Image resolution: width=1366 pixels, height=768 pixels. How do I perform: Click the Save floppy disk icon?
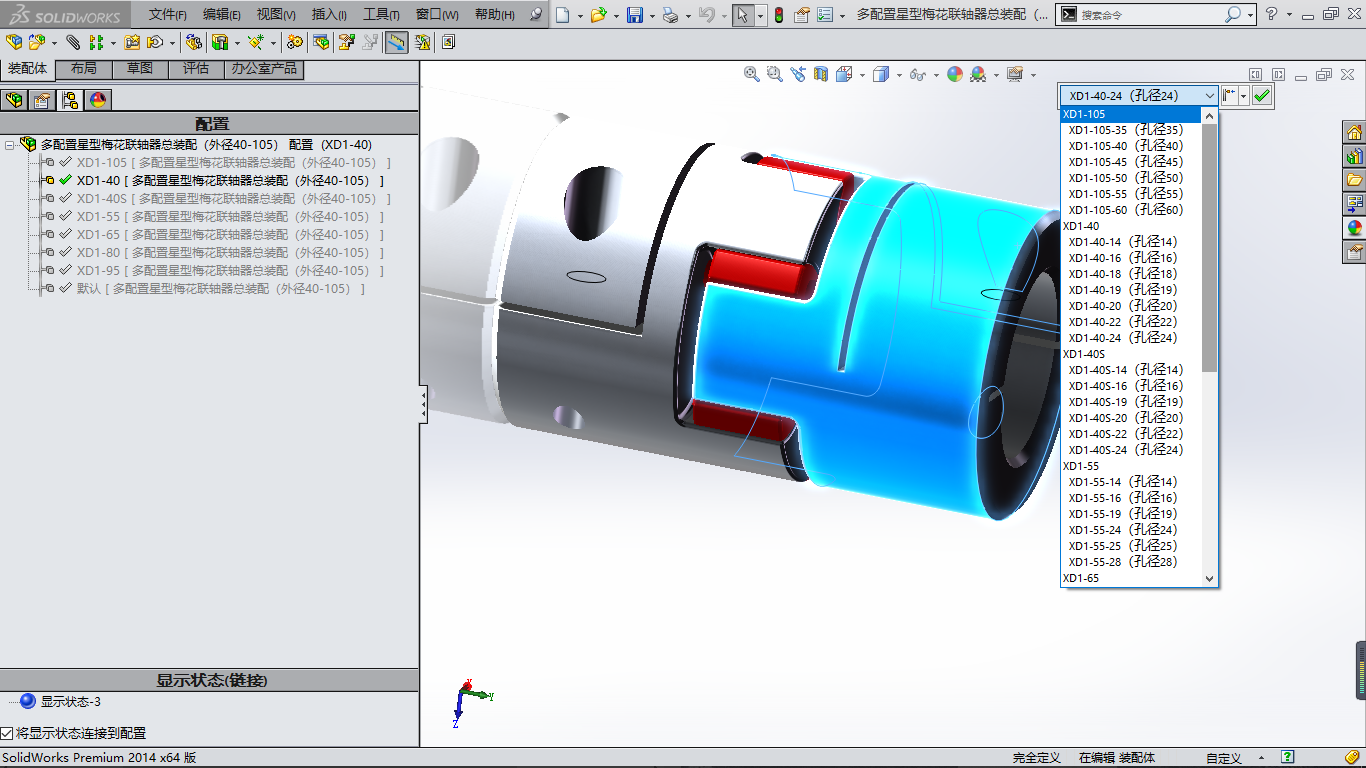point(635,15)
